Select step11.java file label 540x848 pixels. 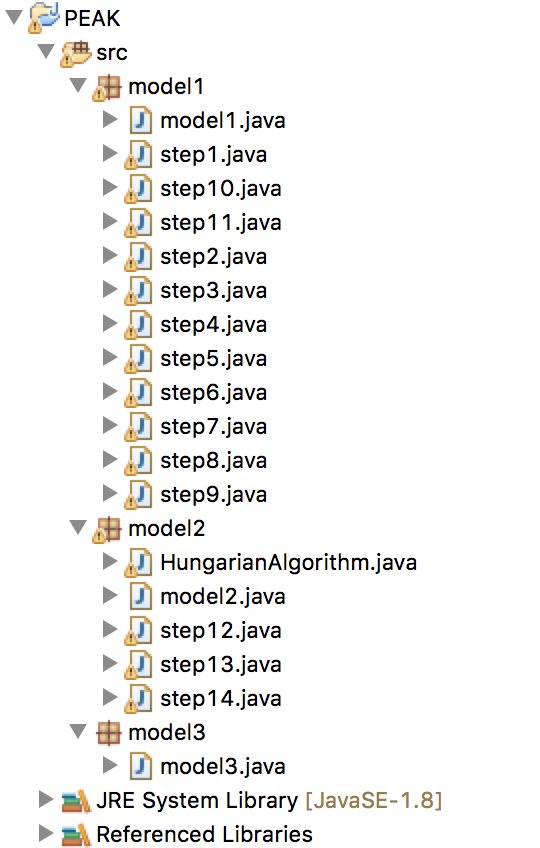pos(221,223)
